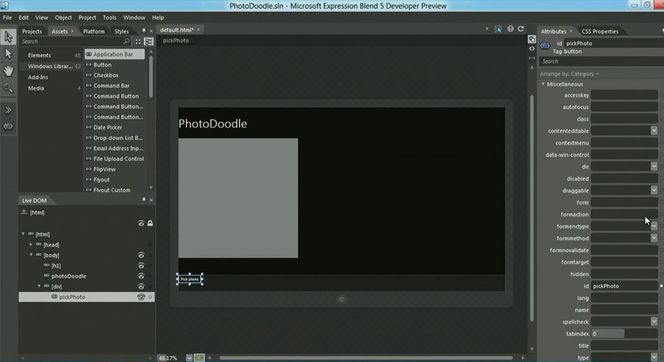Open the Tools menu
The width and height of the screenshot is (664, 362).
pyautogui.click(x=109, y=17)
